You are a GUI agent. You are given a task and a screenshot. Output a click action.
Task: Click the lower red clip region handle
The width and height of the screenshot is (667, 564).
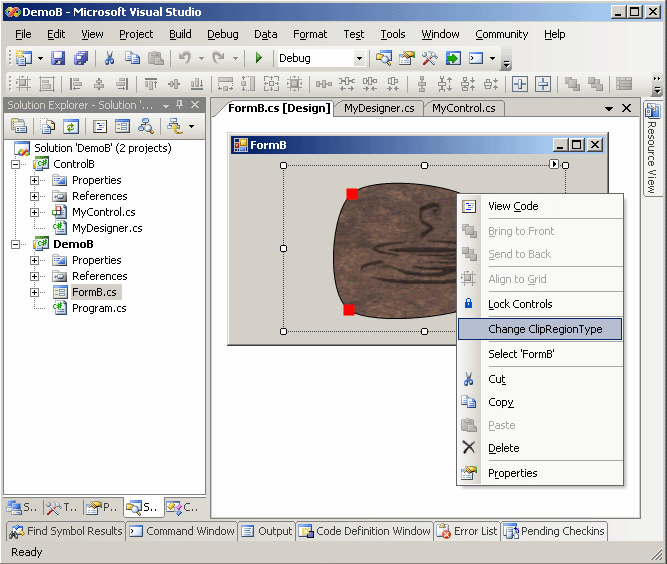point(349,310)
